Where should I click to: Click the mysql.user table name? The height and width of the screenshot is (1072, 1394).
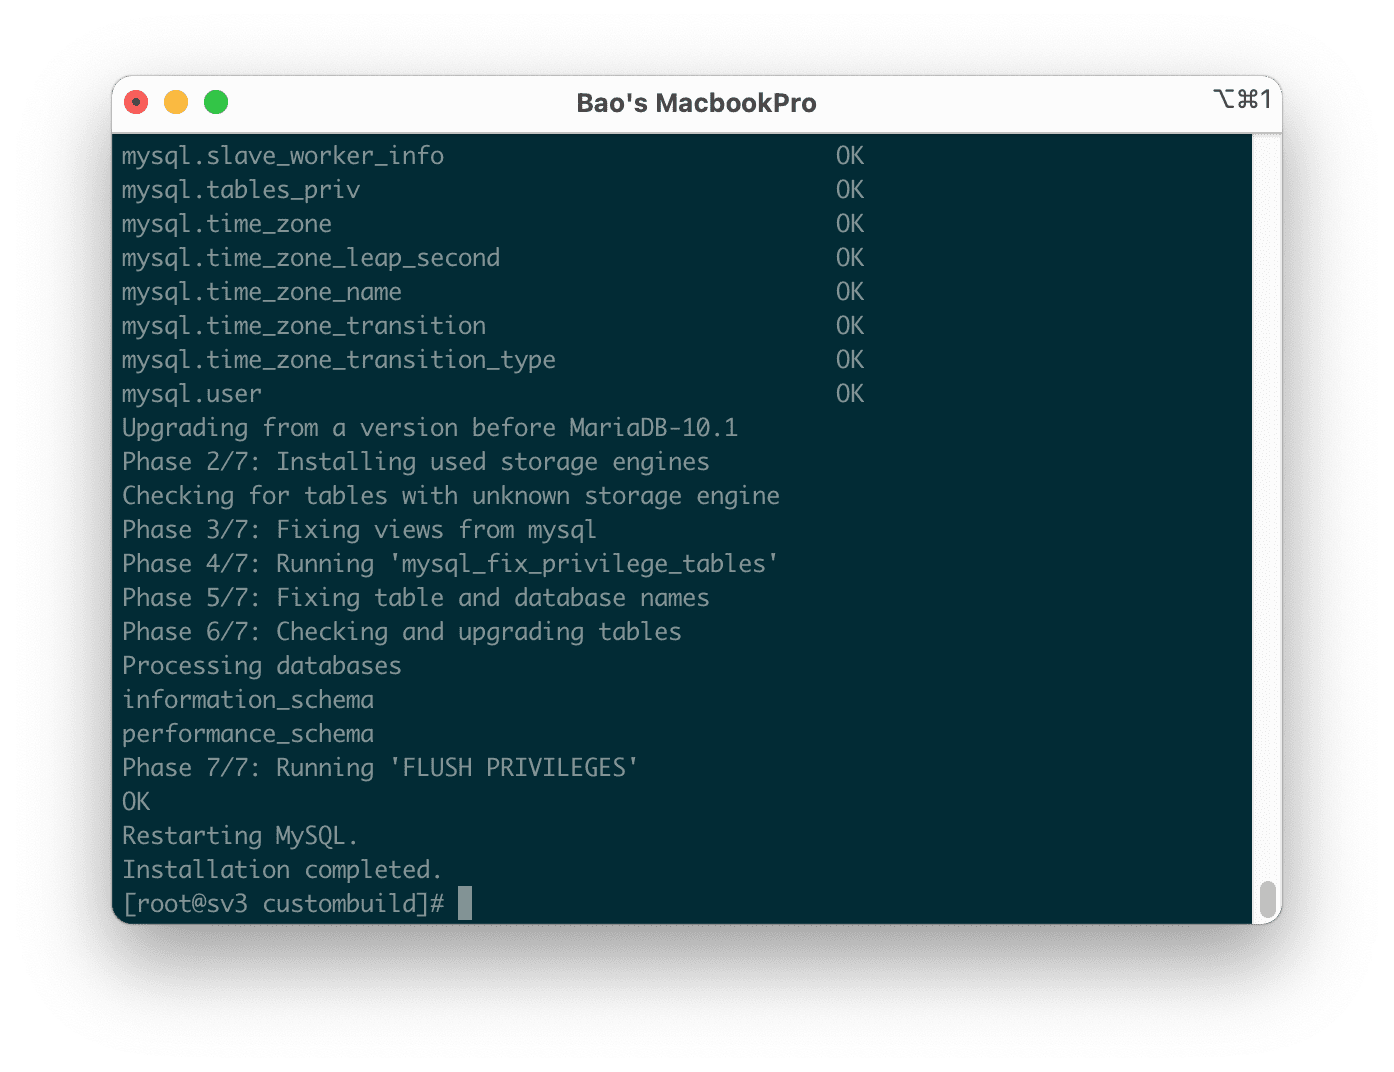pos(192,394)
